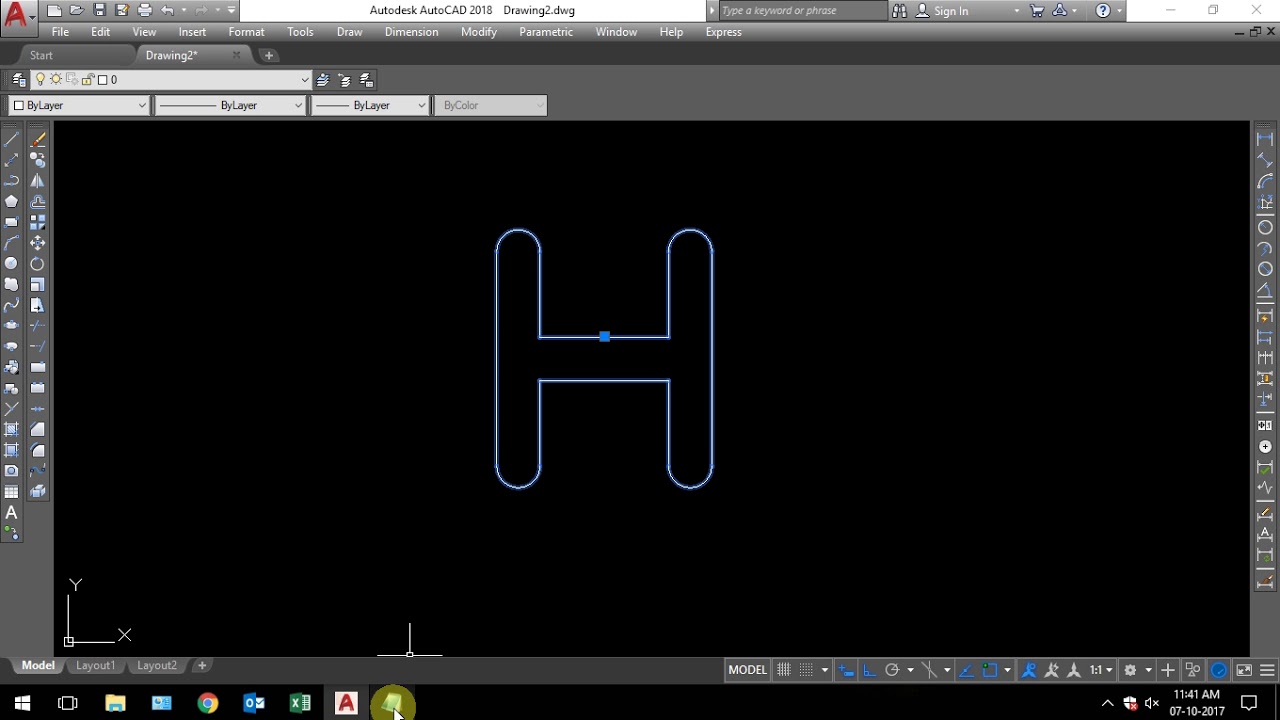Open the Express menu
The image size is (1280, 720).
click(x=723, y=32)
